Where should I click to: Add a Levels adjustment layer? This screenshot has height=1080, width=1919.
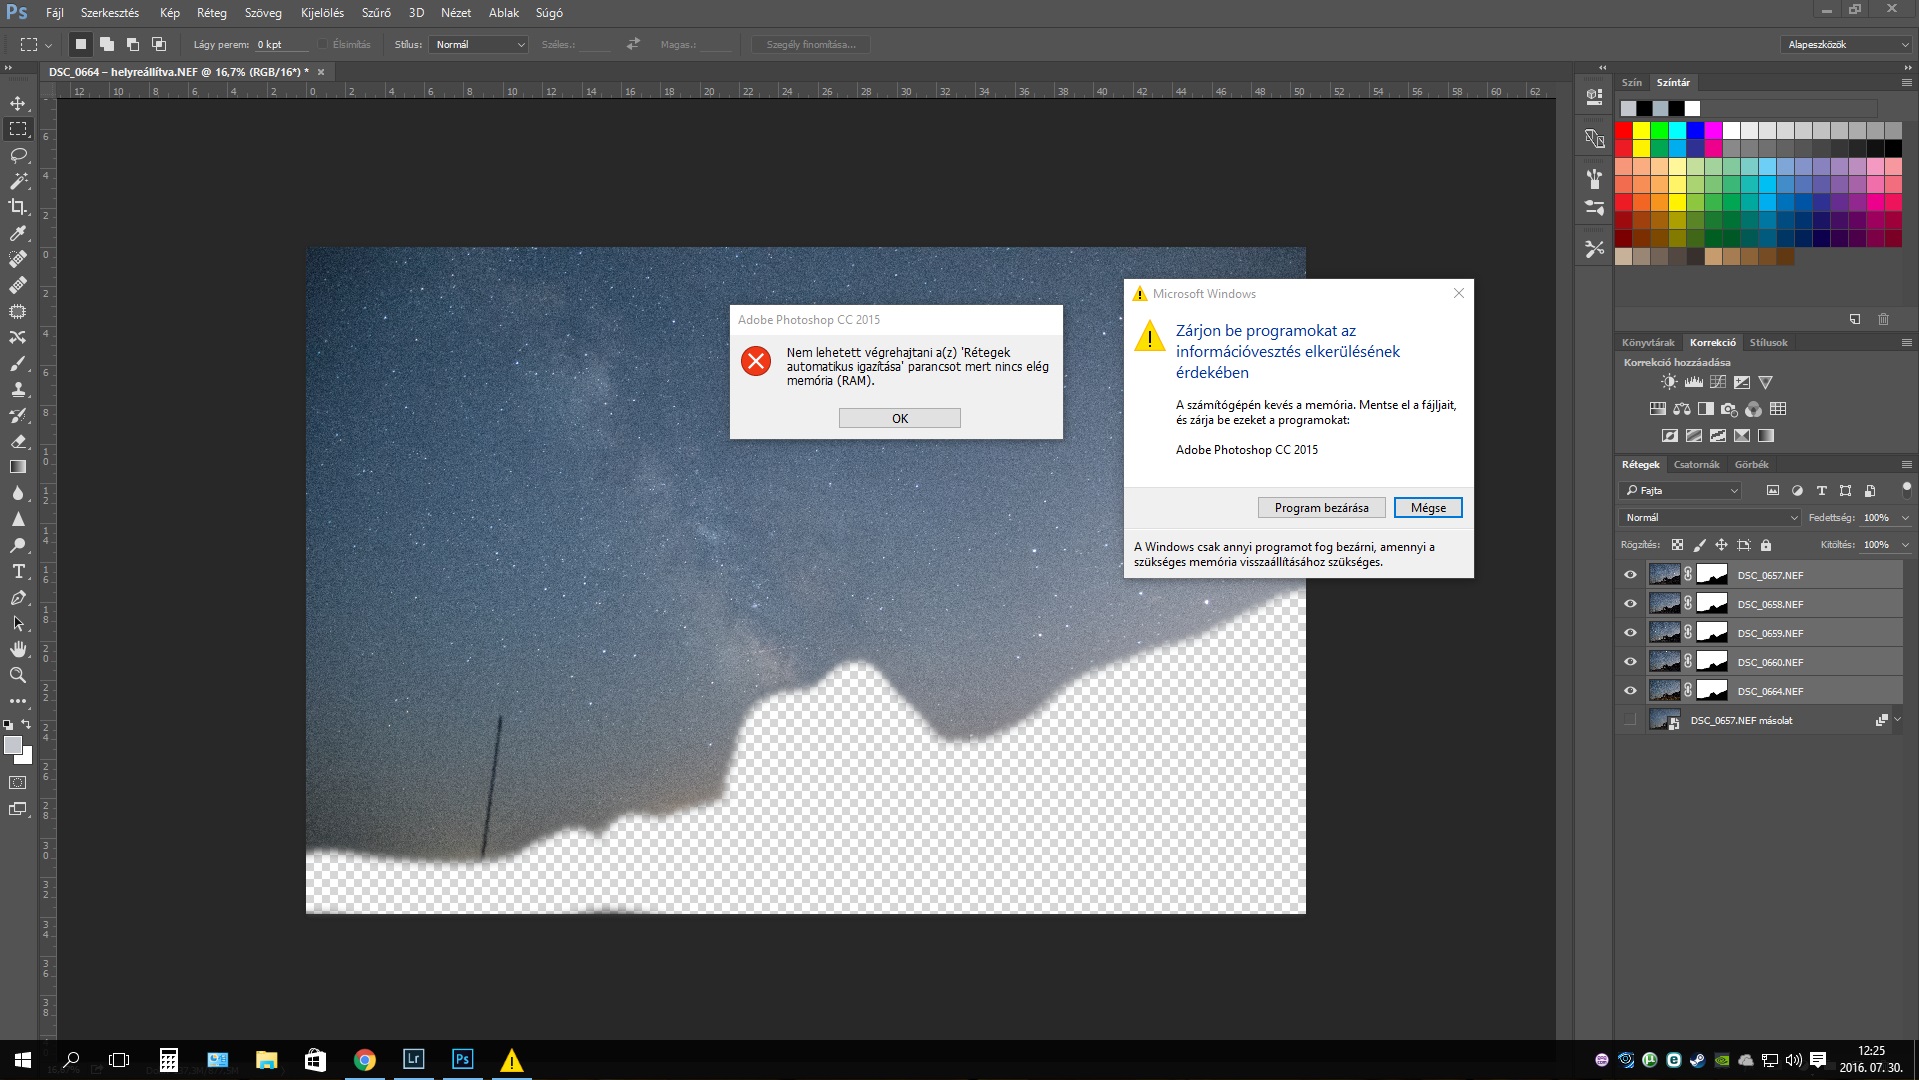pyautogui.click(x=1693, y=382)
